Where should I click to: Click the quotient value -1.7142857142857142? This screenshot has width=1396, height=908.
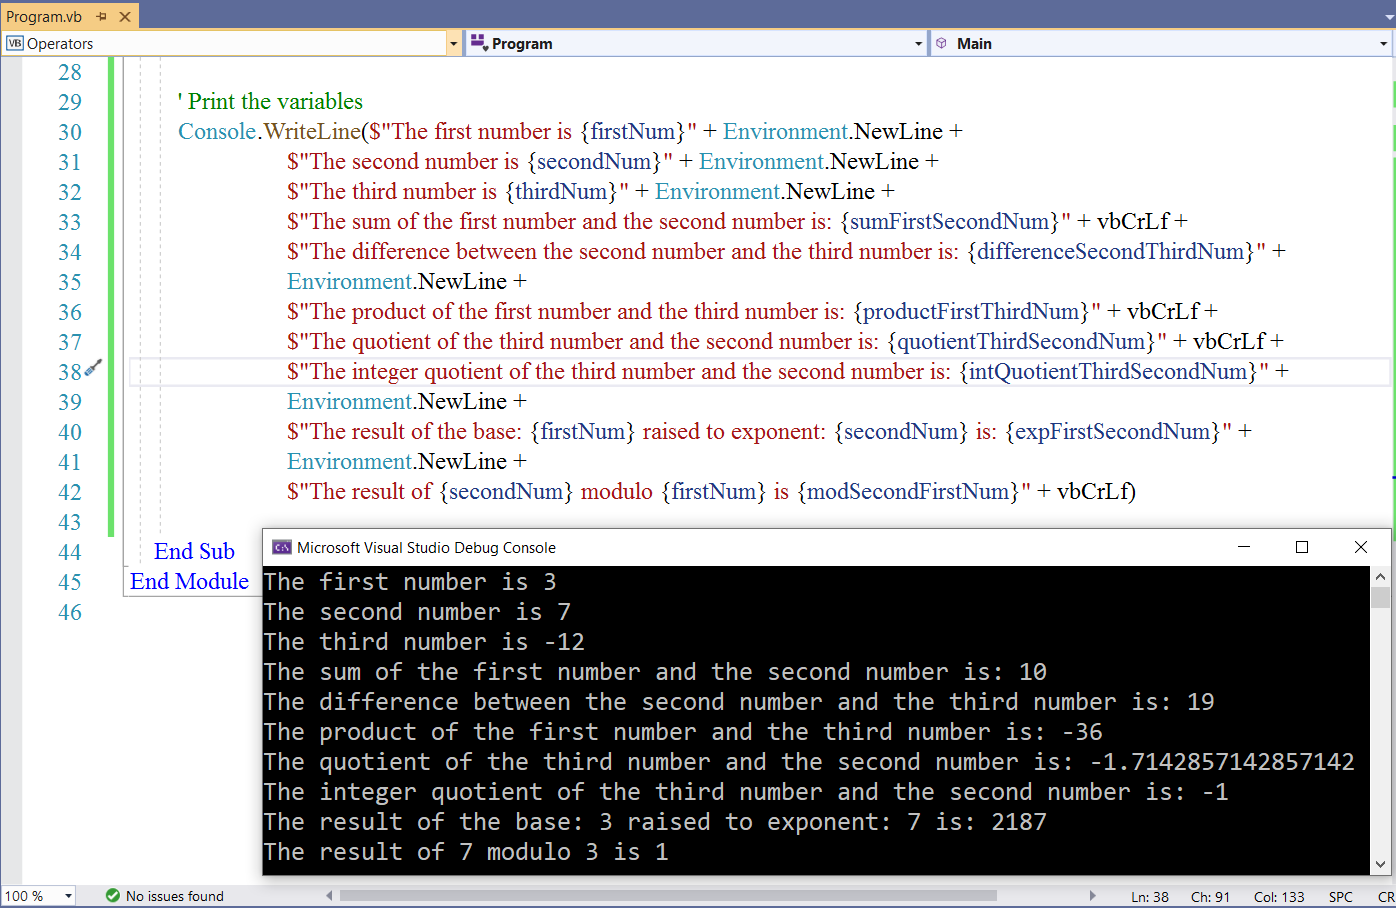tap(1222, 762)
